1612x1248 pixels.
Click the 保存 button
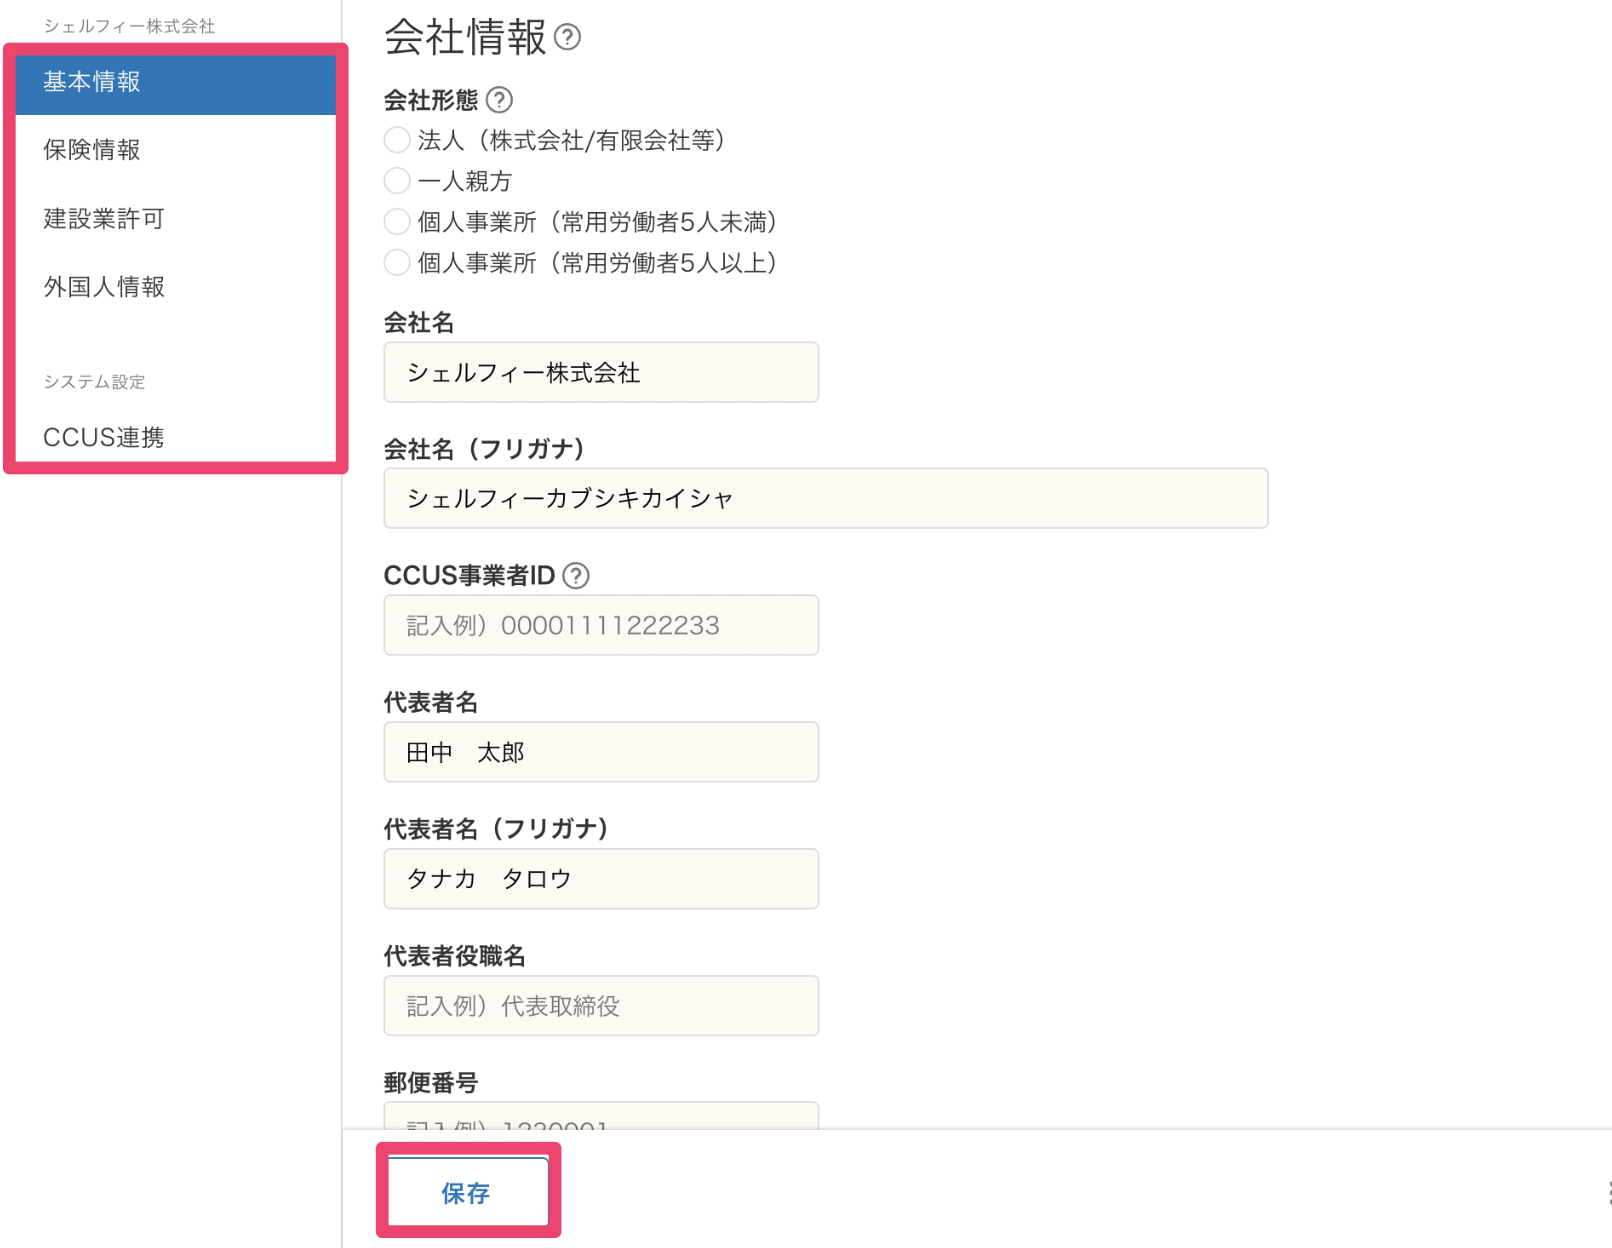[467, 1192]
